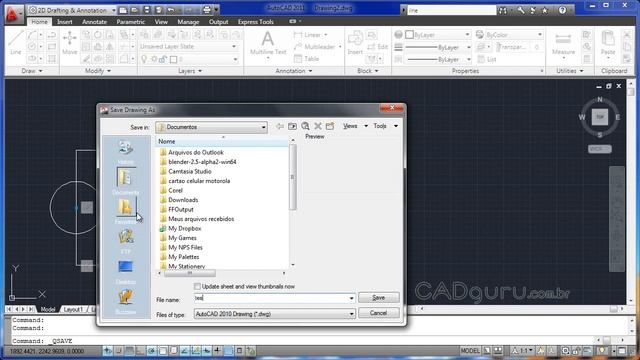Check Update sheet and view thumbnails now
The image size is (640, 360).
point(198,287)
